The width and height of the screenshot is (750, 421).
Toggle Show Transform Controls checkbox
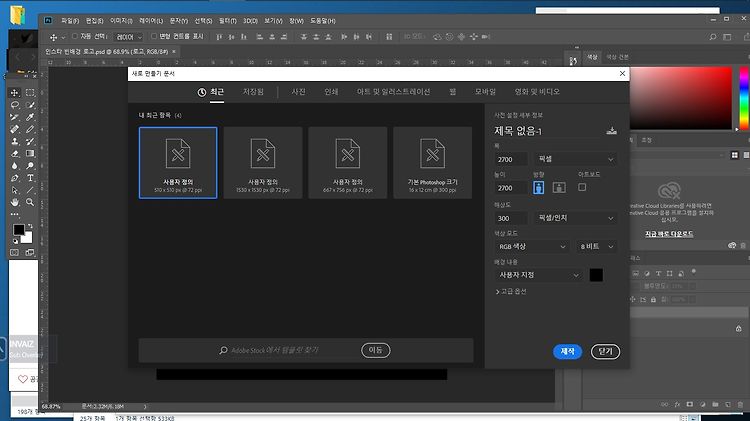click(x=154, y=36)
